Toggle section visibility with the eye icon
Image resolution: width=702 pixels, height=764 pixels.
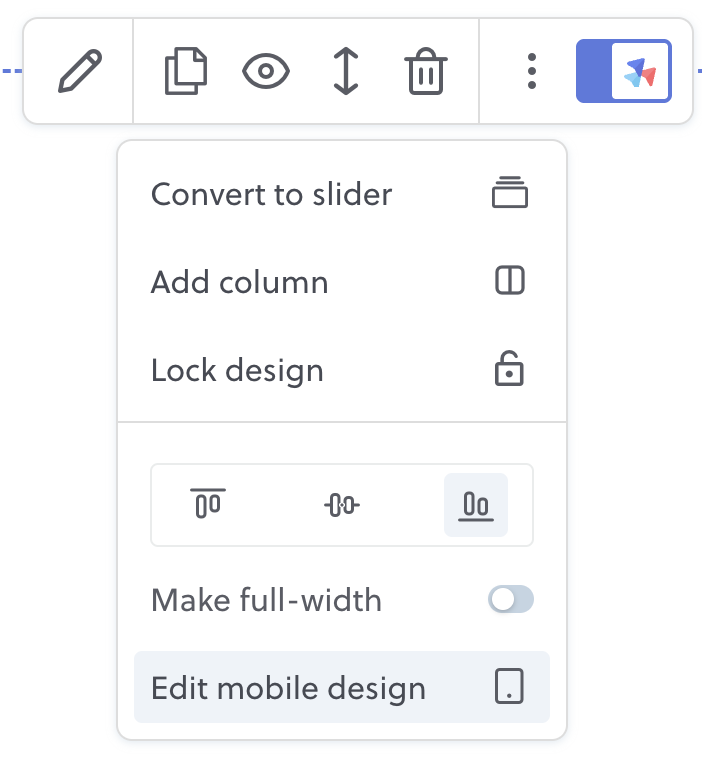pos(266,71)
